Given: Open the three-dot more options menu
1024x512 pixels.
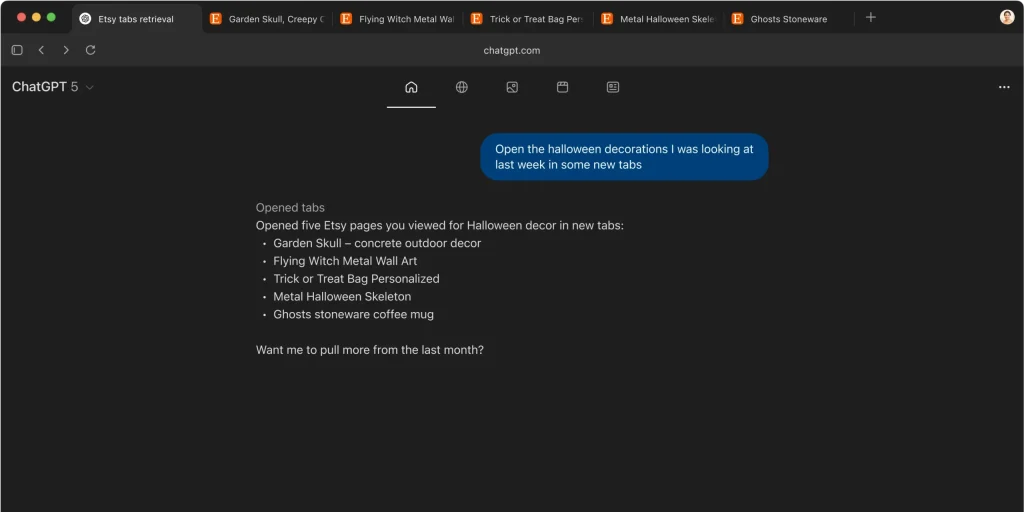Looking at the screenshot, I should tap(1004, 87).
